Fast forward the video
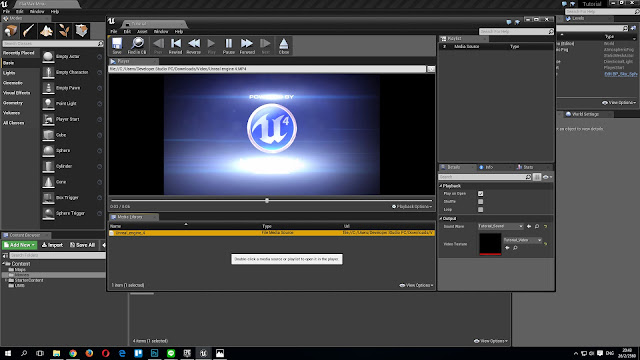The width and height of the screenshot is (640, 360). pos(247,46)
